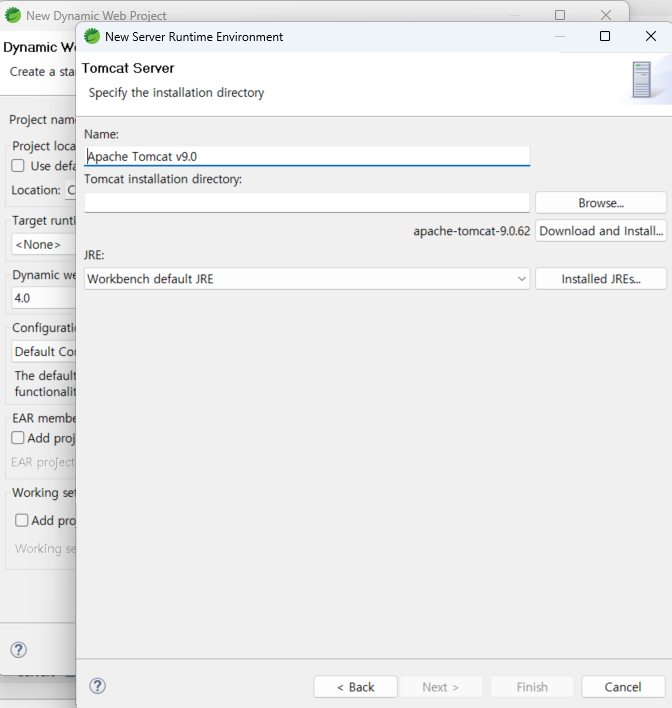
Task: Check Add project to working sets box
Action: point(21,520)
